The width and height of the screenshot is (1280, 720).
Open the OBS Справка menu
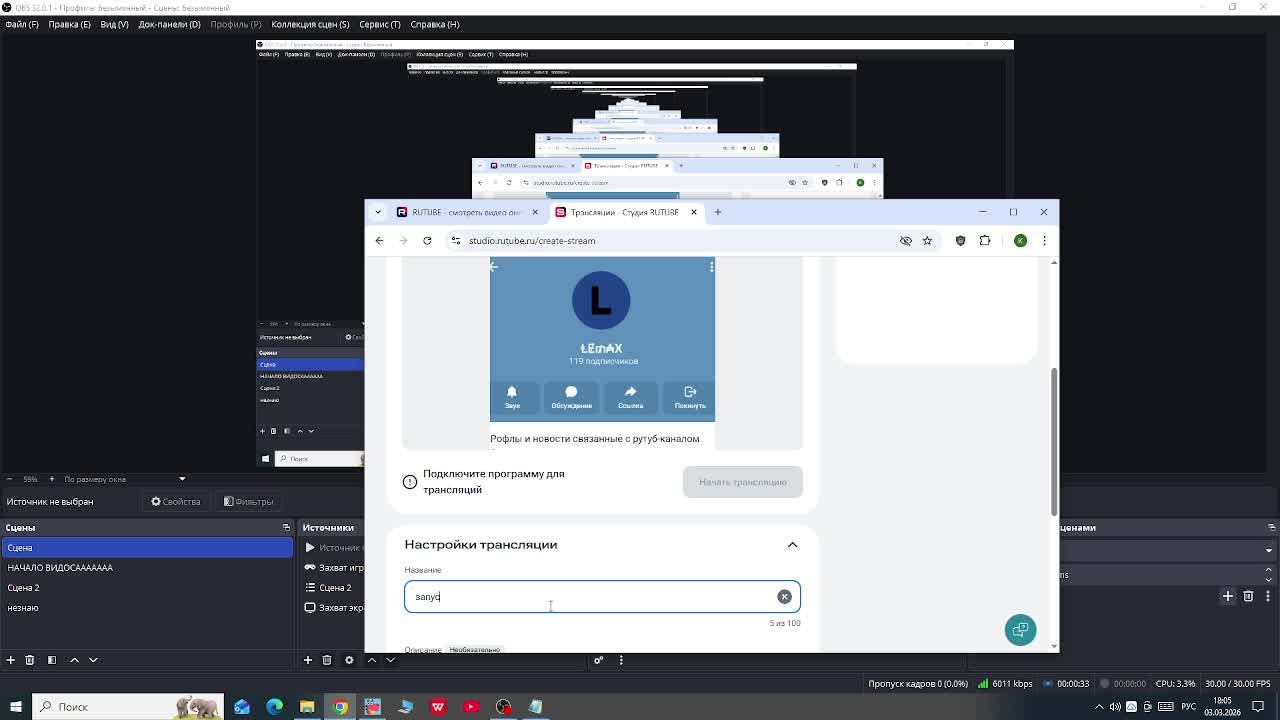435,24
